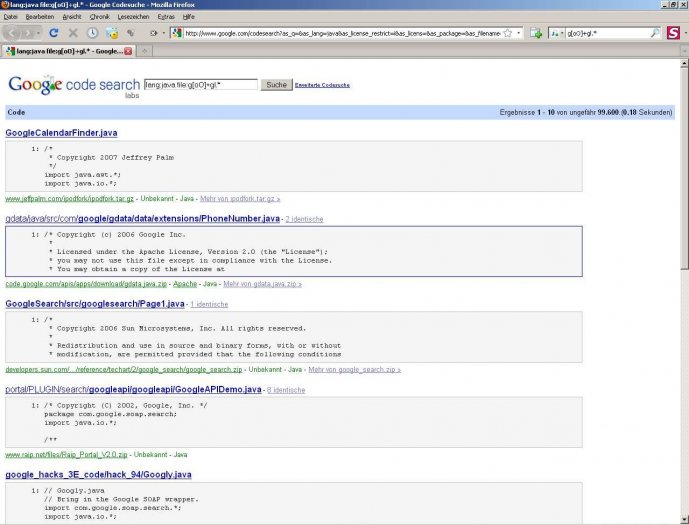Viewport: 689px width, 525px height.
Task: Open the Ansicht menu
Action: coord(72,17)
